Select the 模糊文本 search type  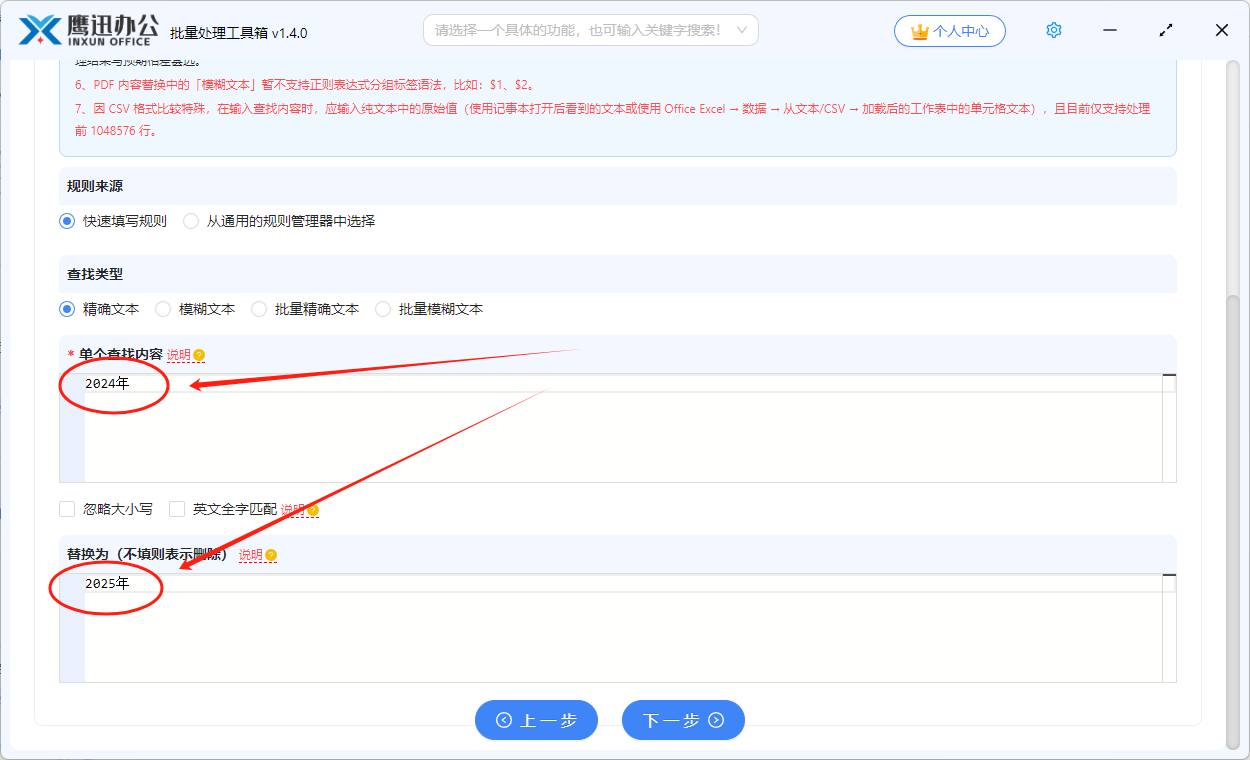[162, 309]
